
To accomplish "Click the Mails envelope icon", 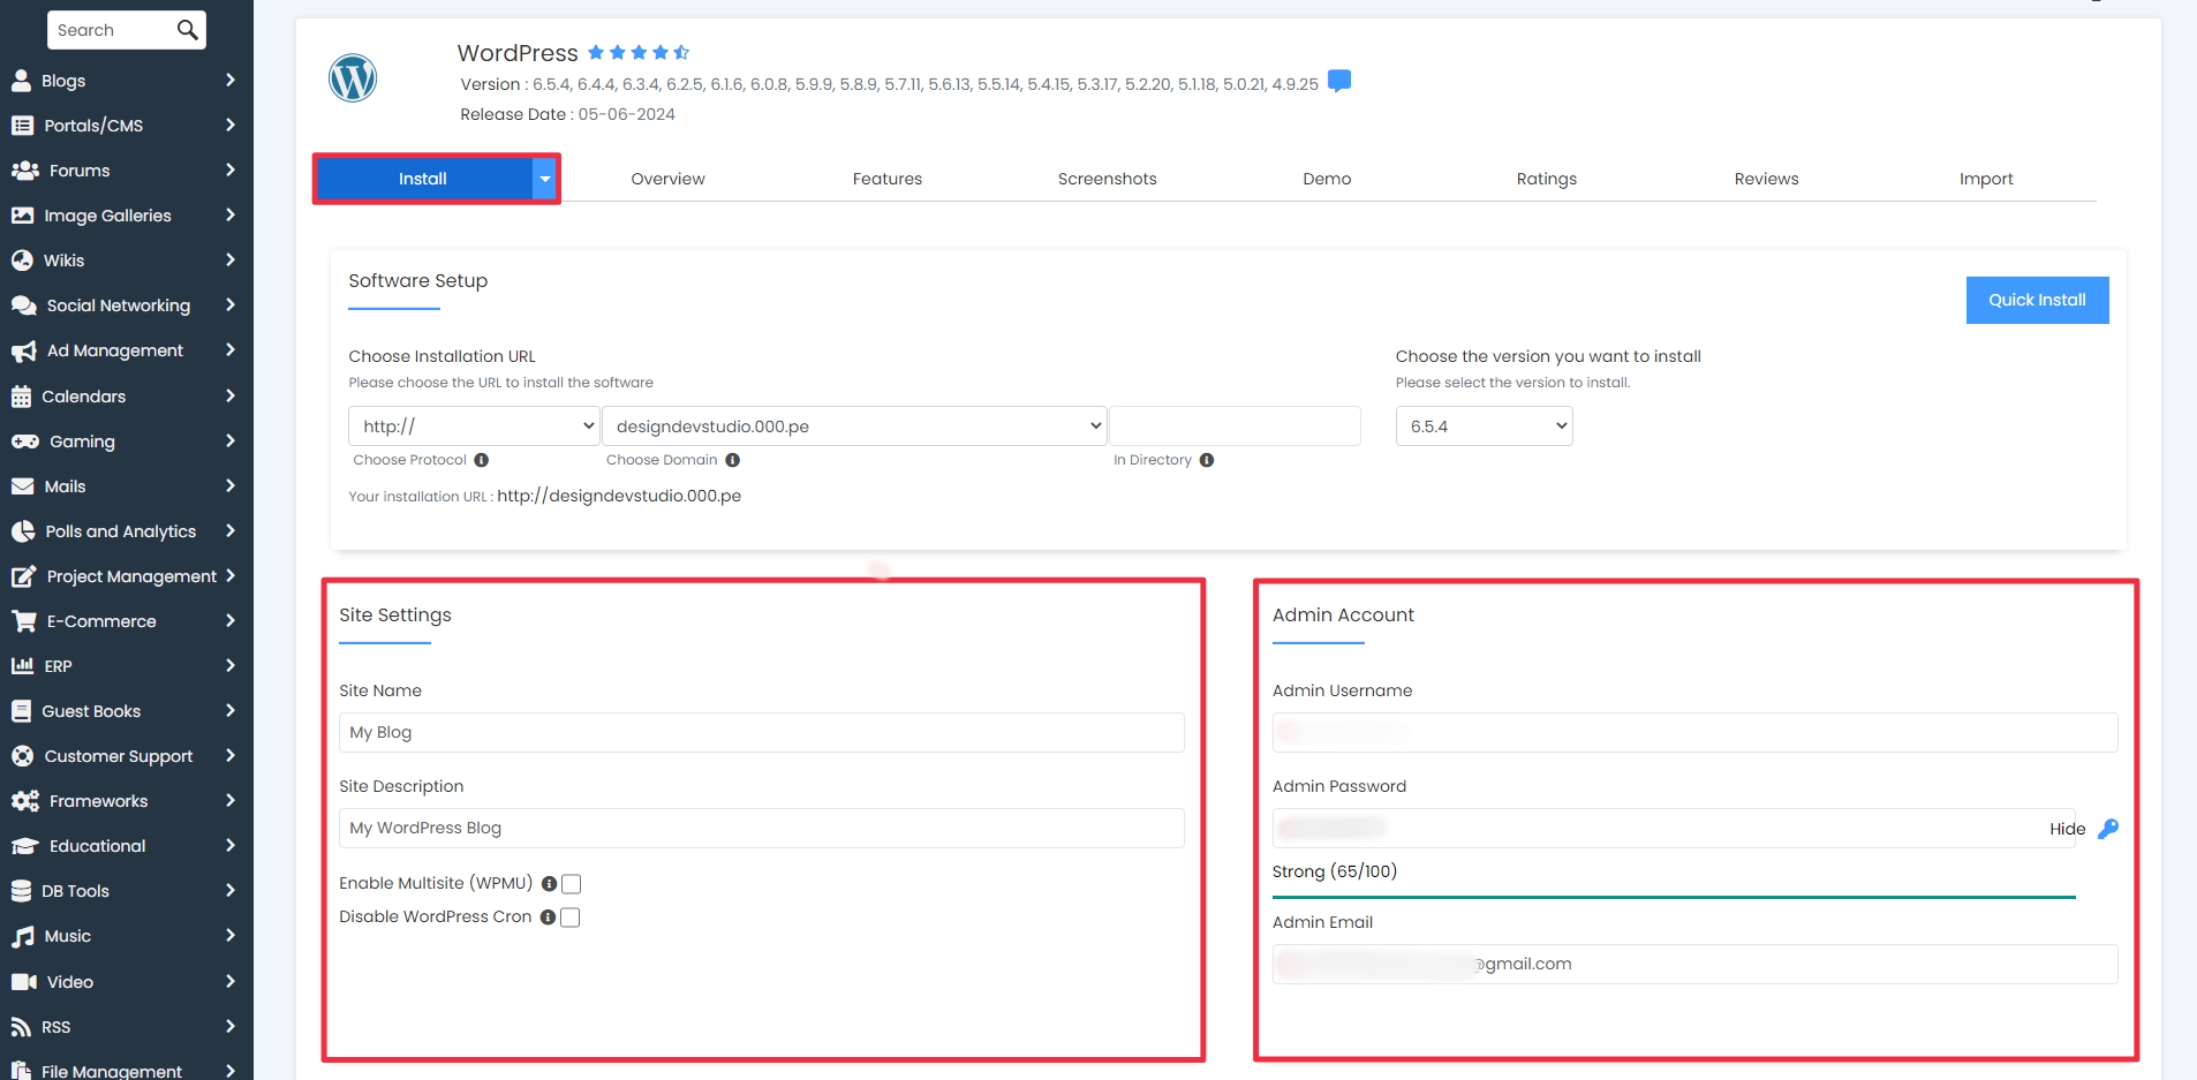I will [x=22, y=486].
